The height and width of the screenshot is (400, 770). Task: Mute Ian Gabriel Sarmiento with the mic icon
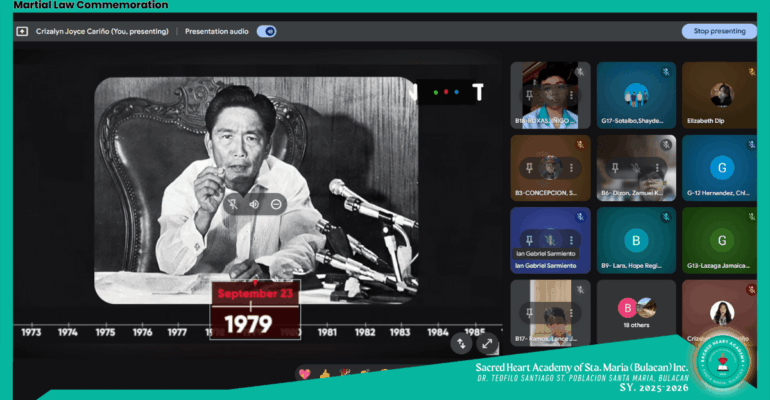[550, 240]
